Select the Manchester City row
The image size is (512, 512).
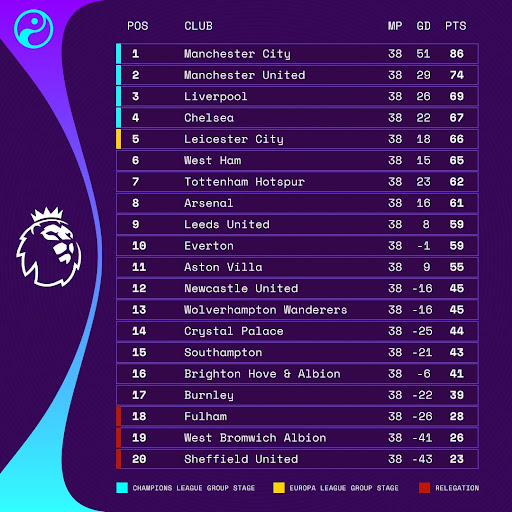tap(297, 54)
